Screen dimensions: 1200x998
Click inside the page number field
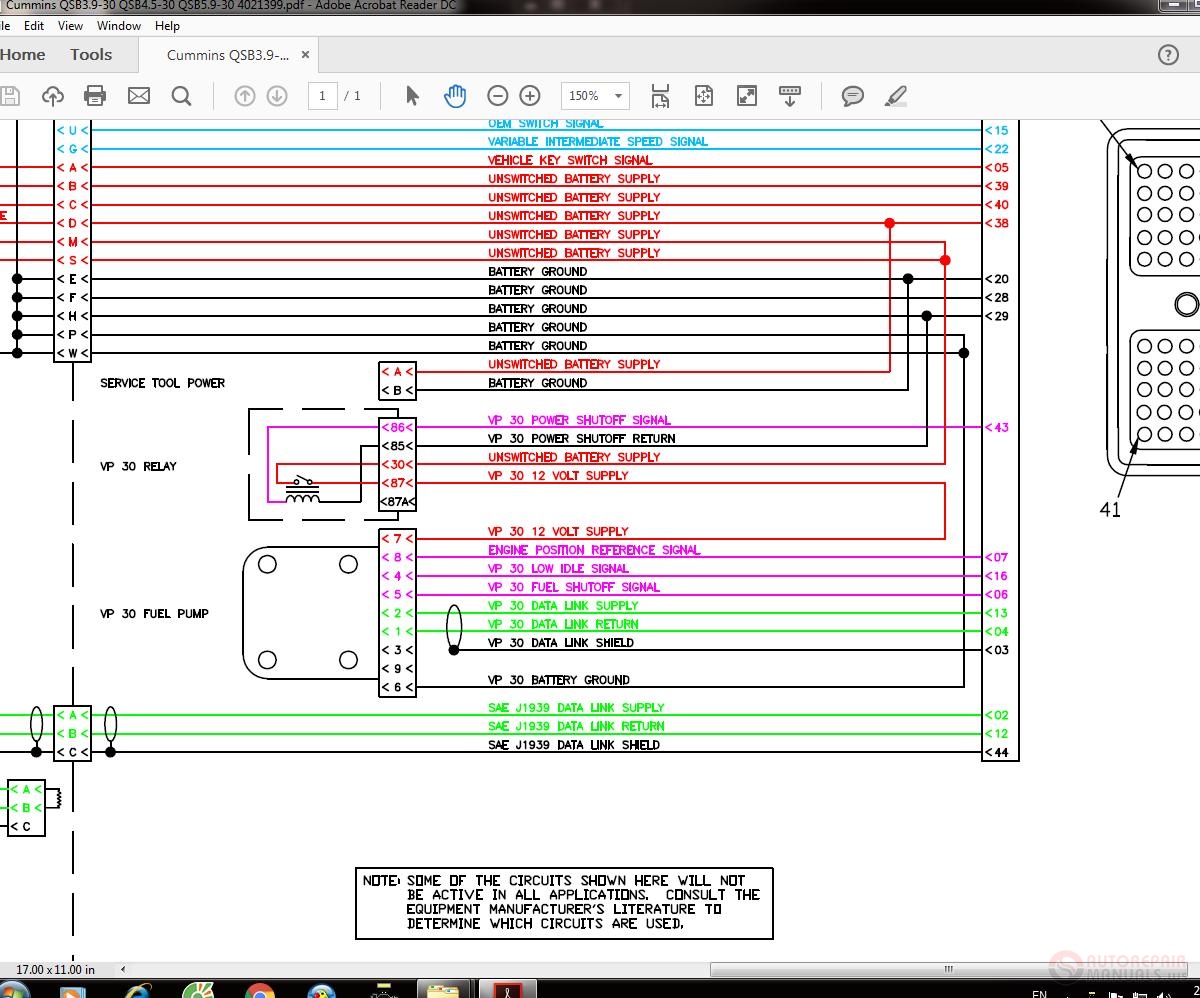tap(321, 95)
